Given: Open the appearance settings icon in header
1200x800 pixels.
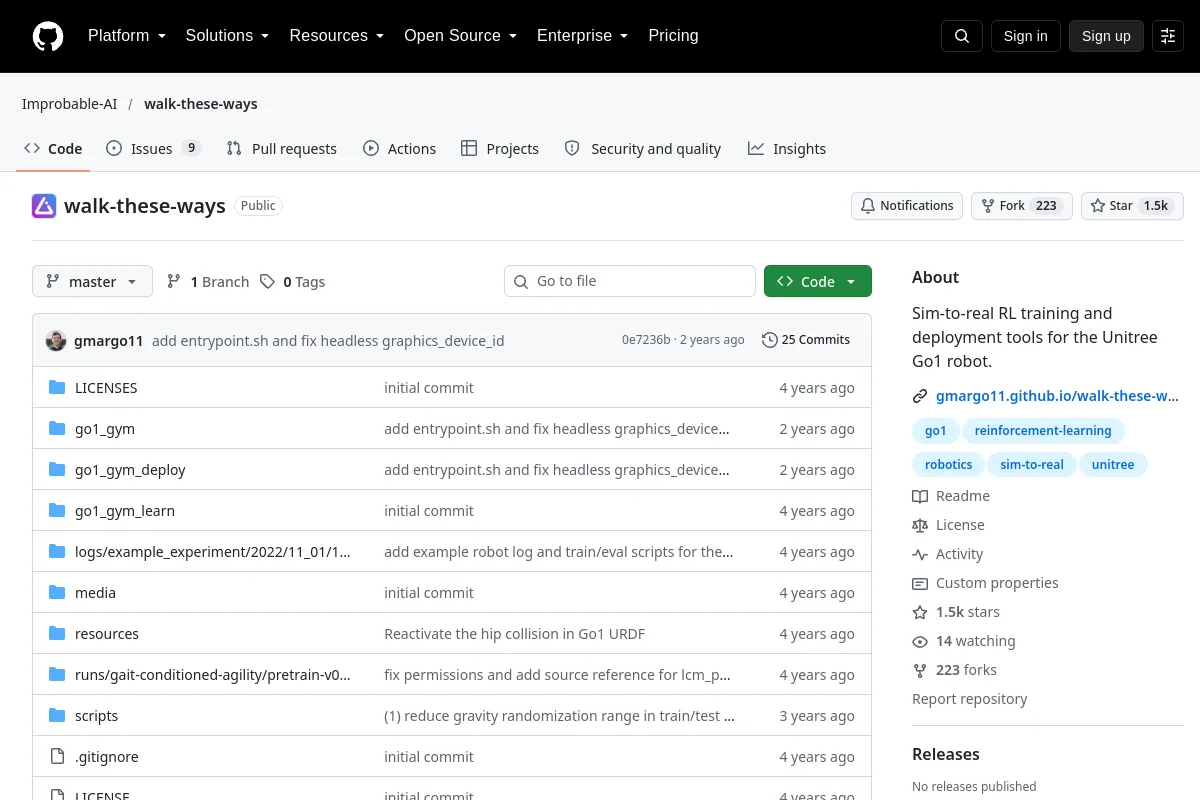Looking at the screenshot, I should pyautogui.click(x=1168, y=36).
